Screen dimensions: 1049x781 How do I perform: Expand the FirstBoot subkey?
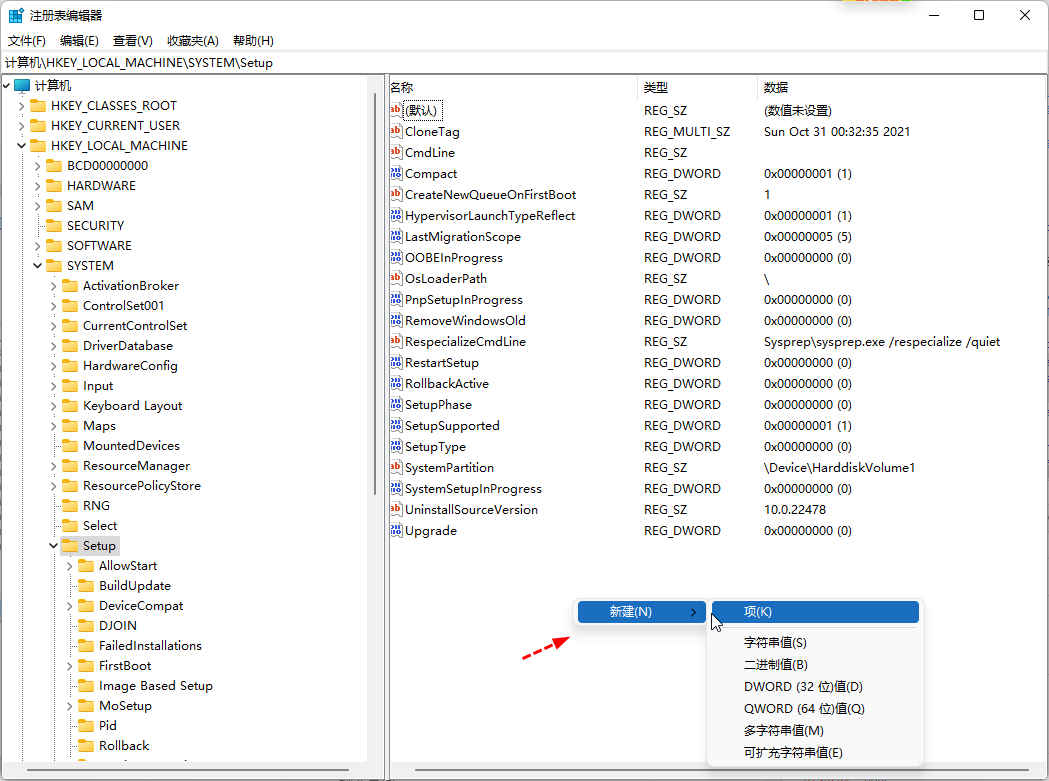pos(70,666)
